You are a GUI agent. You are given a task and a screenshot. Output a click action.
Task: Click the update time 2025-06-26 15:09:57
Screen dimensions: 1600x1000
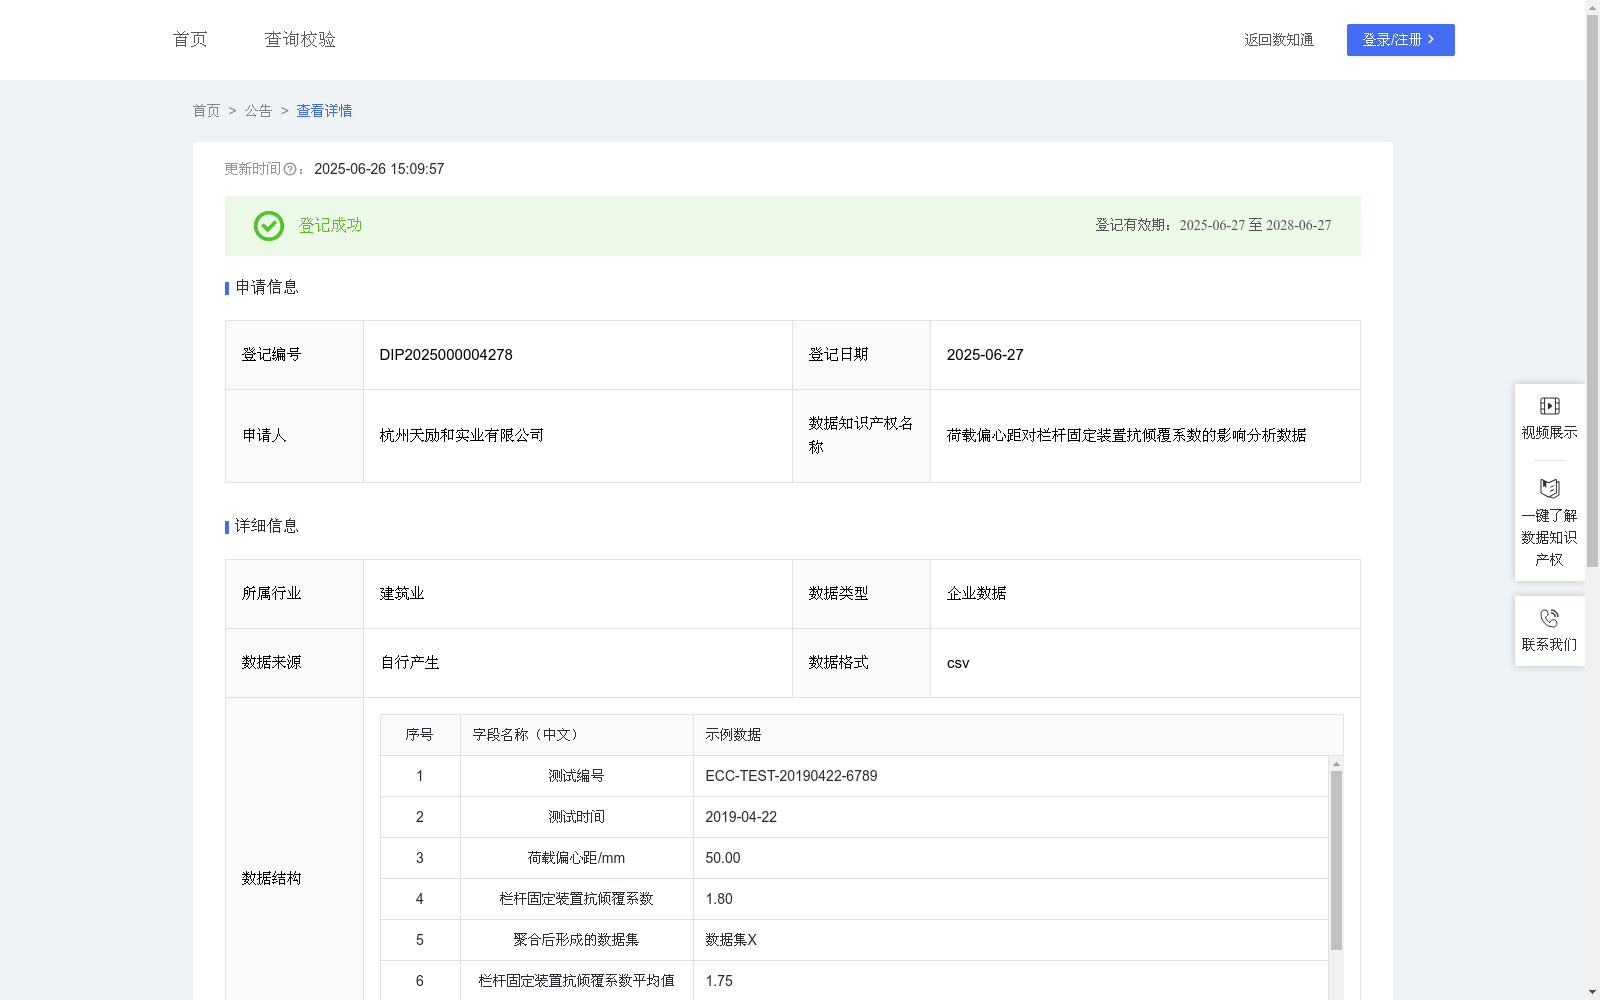click(x=379, y=170)
